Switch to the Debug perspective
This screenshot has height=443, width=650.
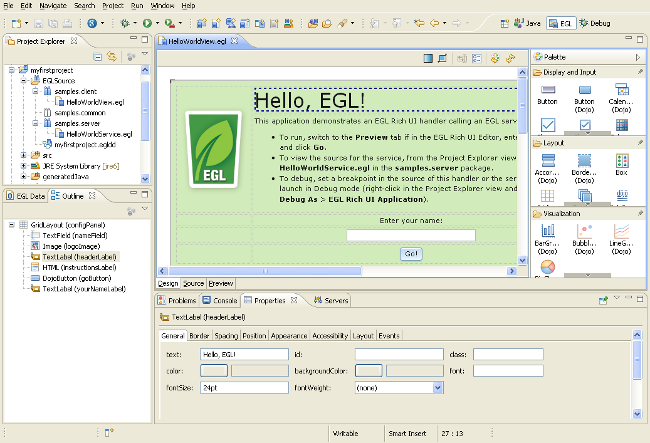point(595,24)
